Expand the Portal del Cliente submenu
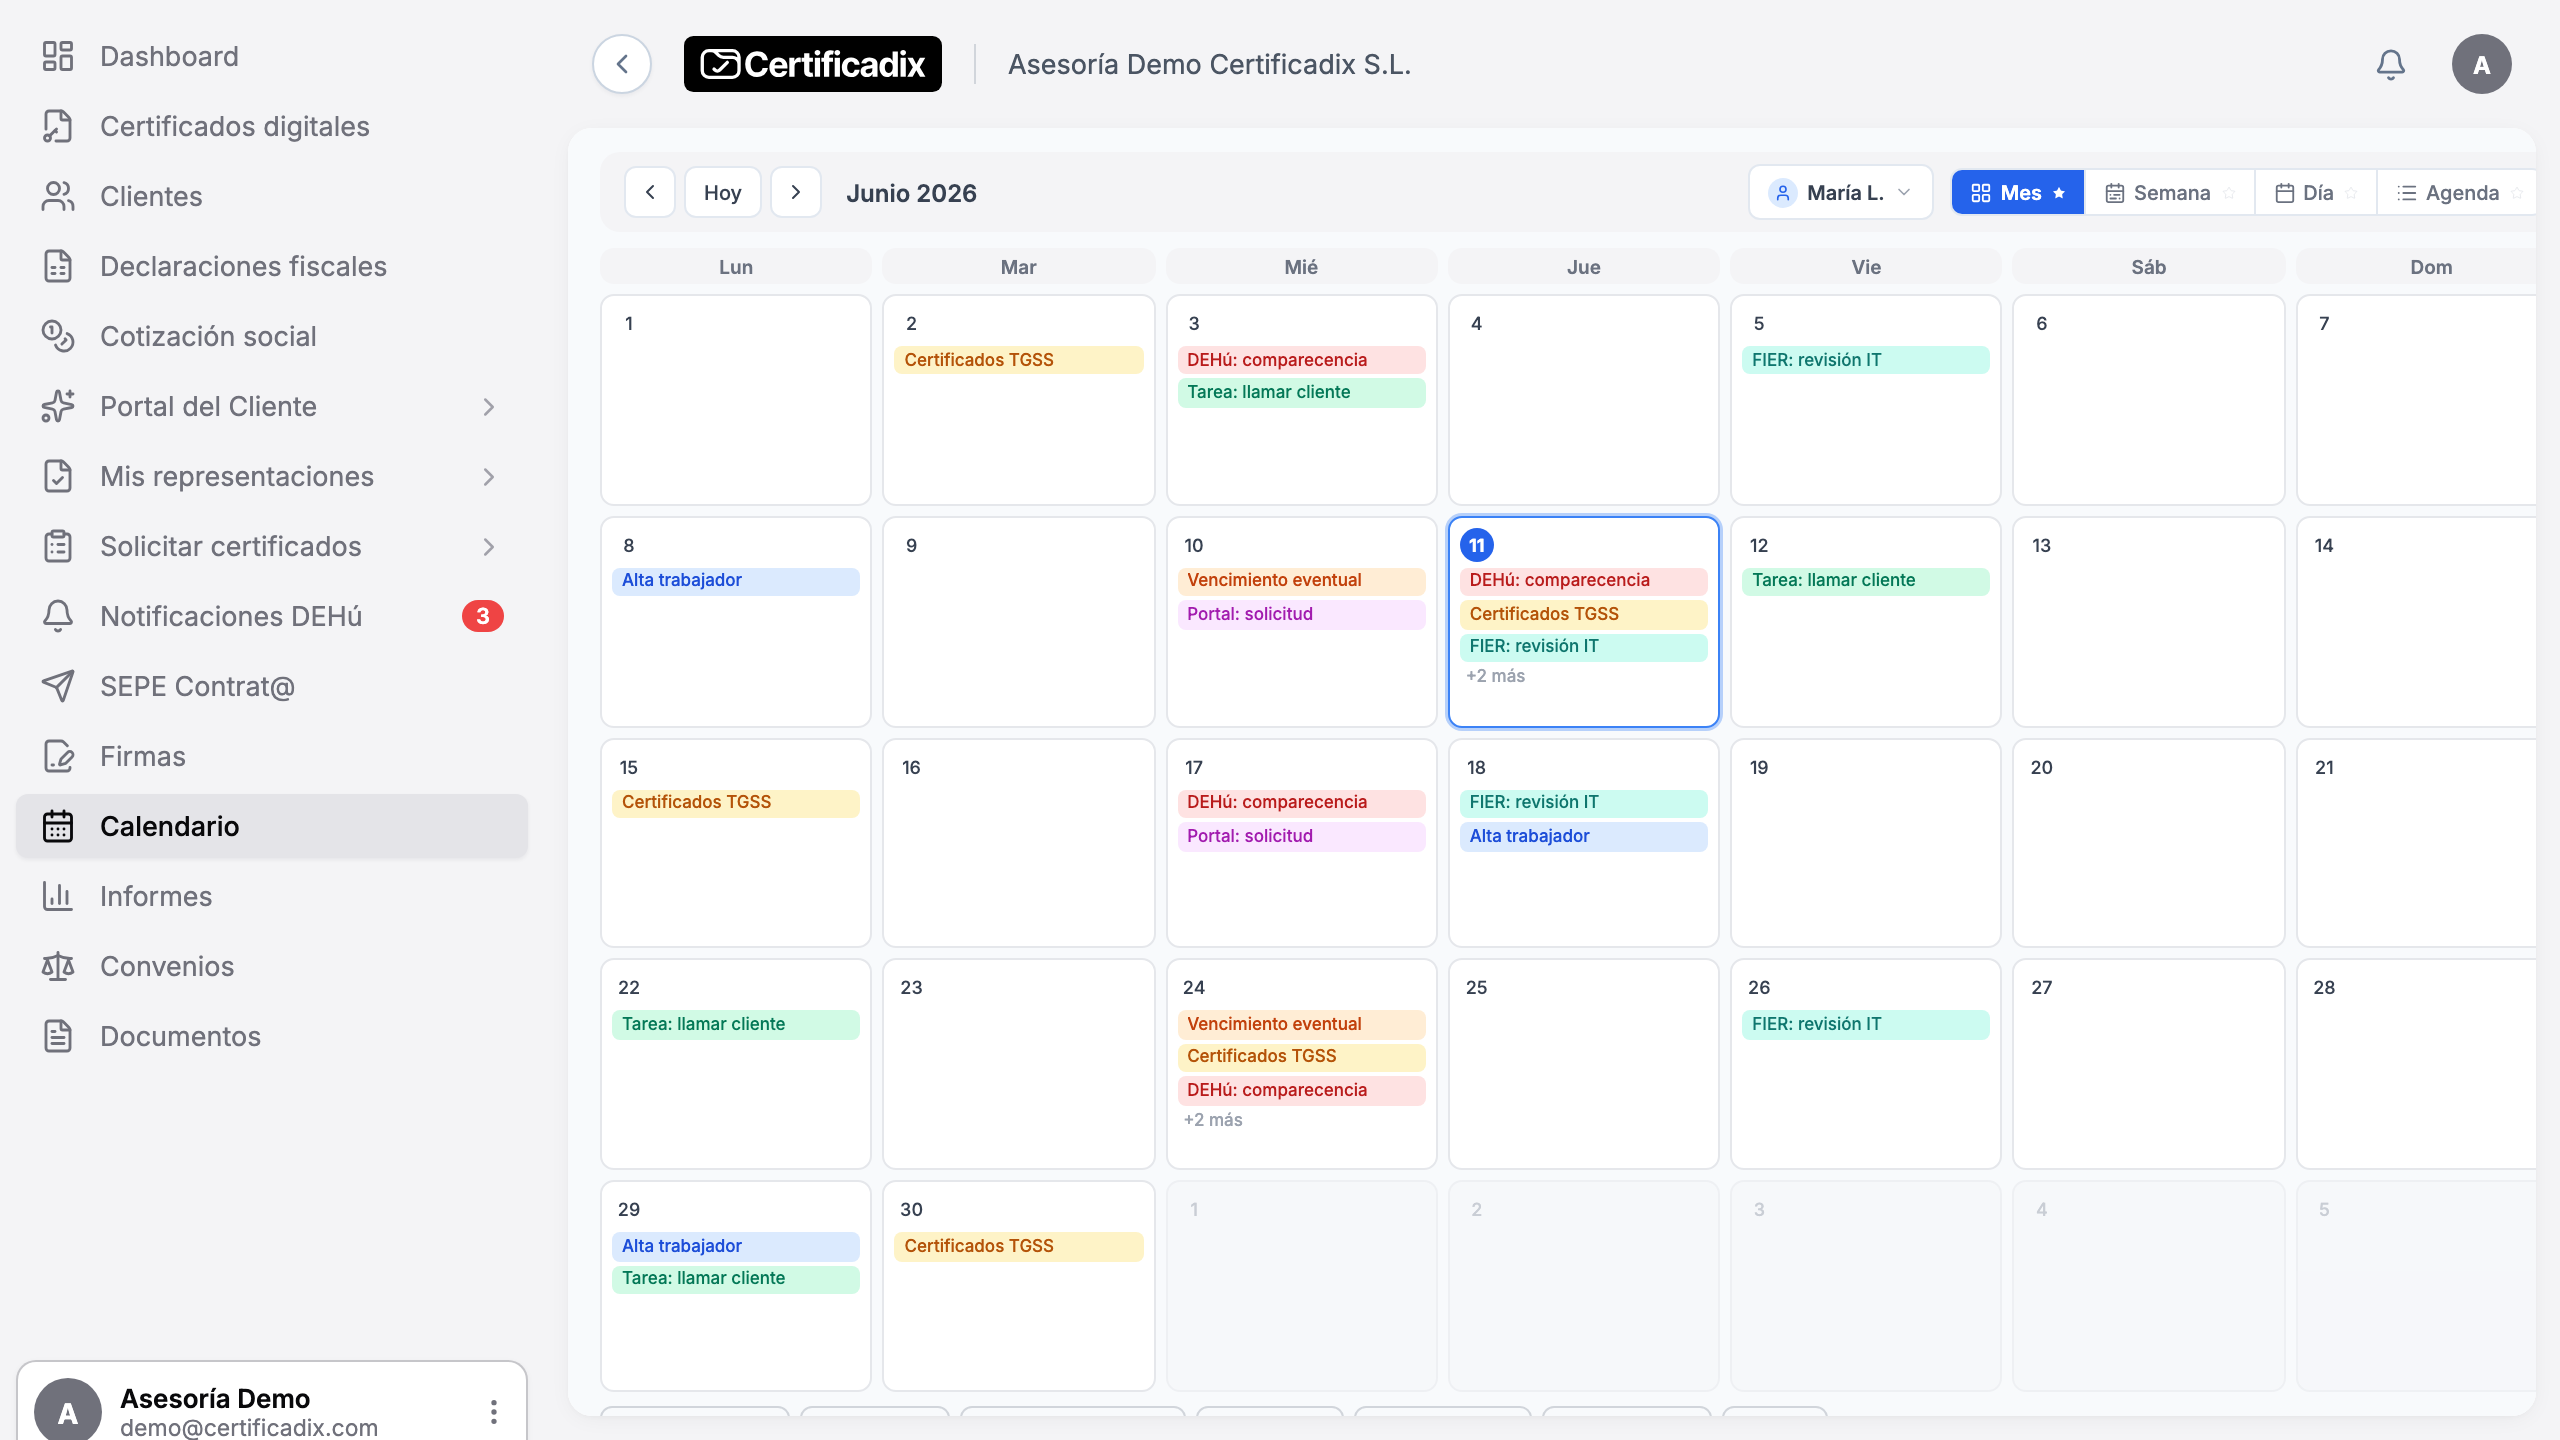The image size is (2560, 1440). click(489, 406)
